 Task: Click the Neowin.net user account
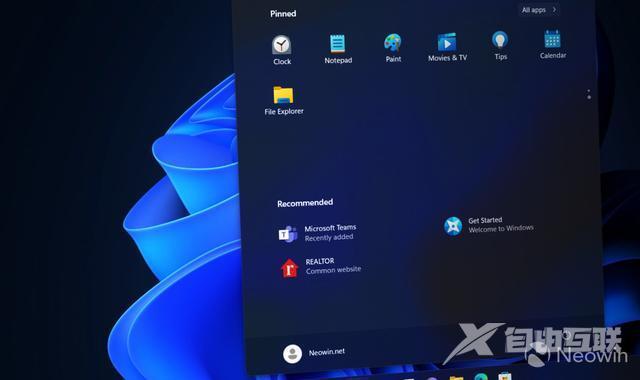314,353
